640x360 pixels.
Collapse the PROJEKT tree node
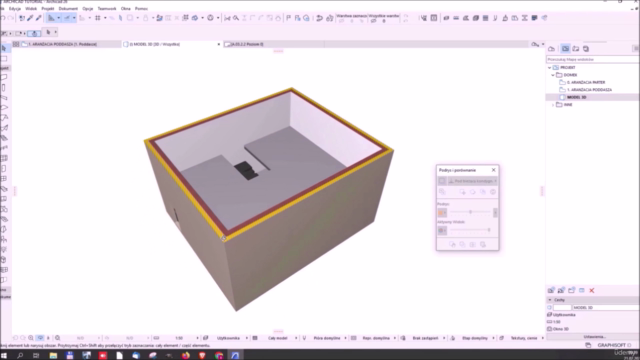[549, 67]
